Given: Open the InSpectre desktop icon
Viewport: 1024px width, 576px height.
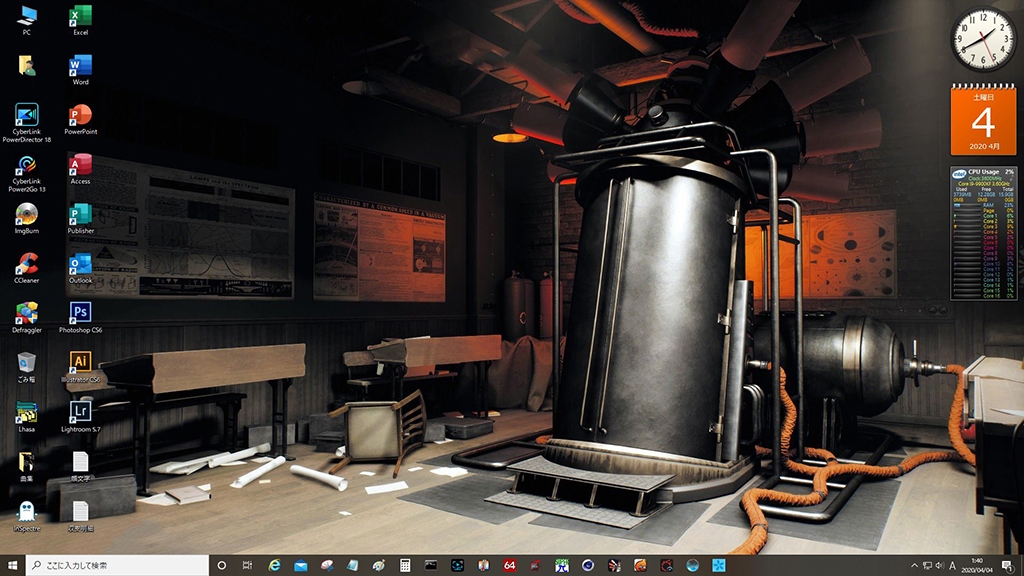Looking at the screenshot, I should point(27,511).
